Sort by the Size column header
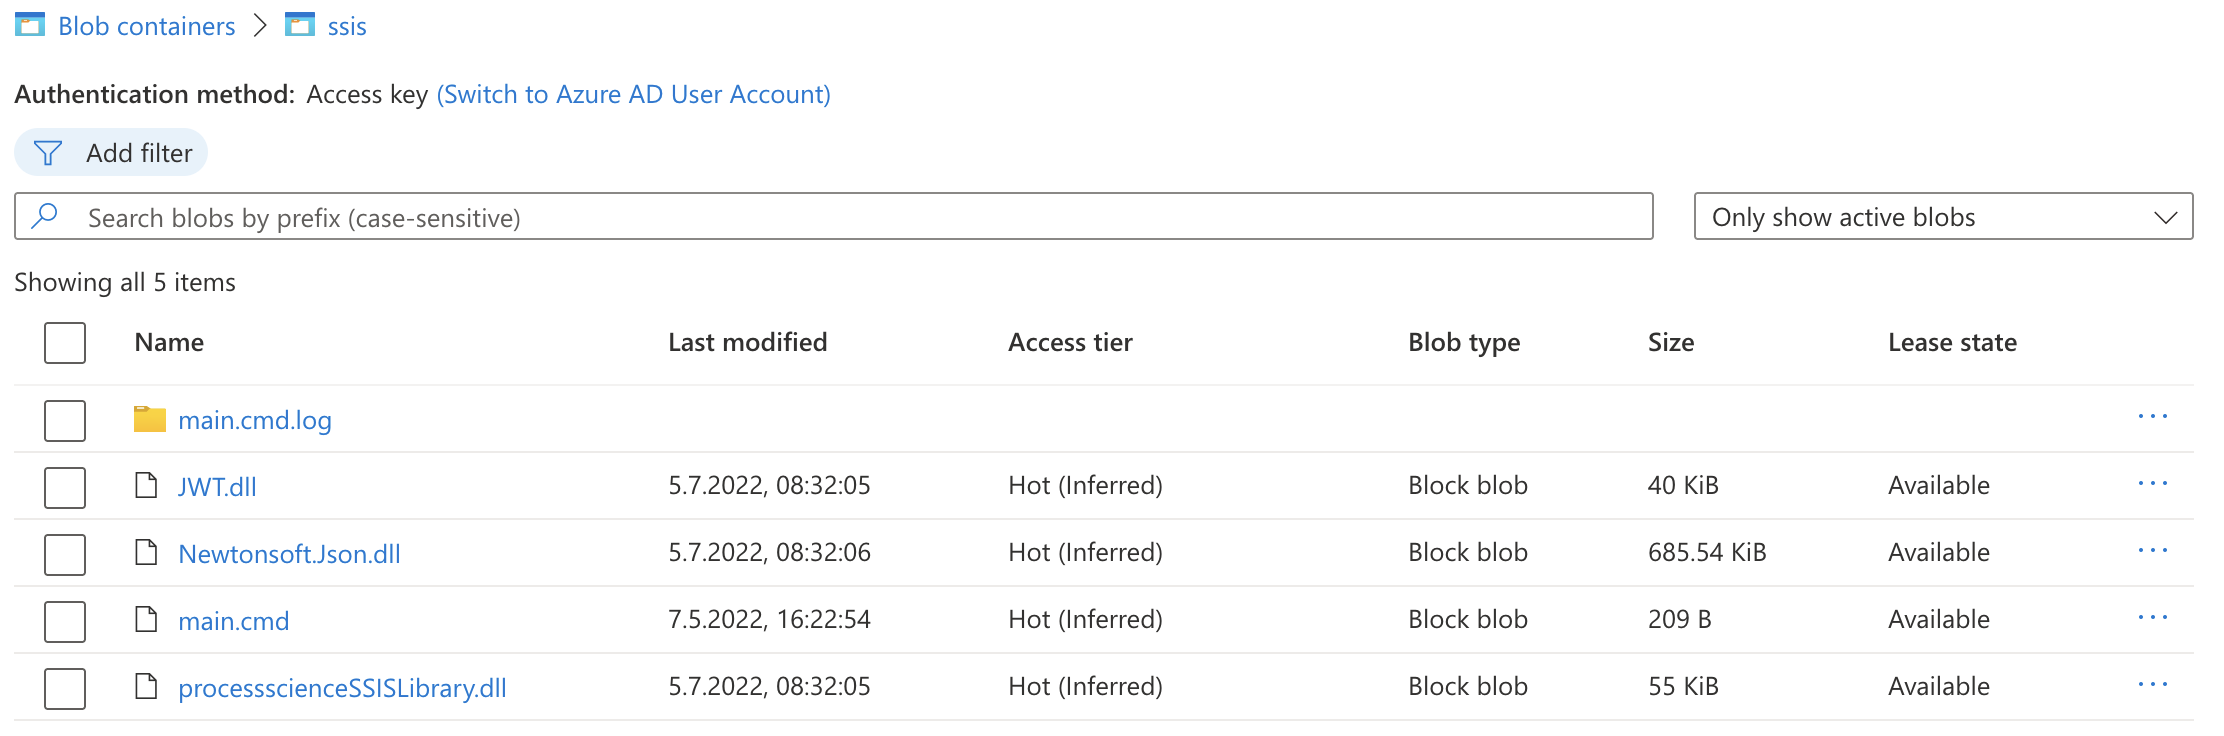 [1671, 342]
